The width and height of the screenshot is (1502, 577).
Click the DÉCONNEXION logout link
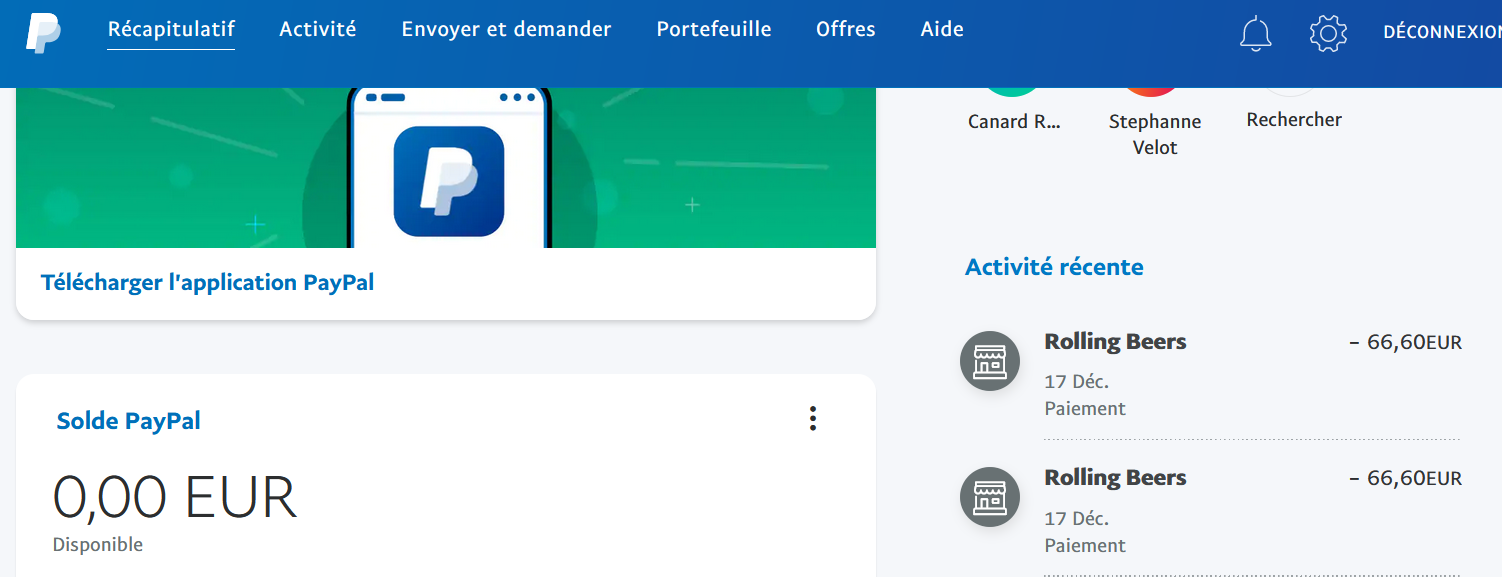pyautogui.click(x=1442, y=32)
